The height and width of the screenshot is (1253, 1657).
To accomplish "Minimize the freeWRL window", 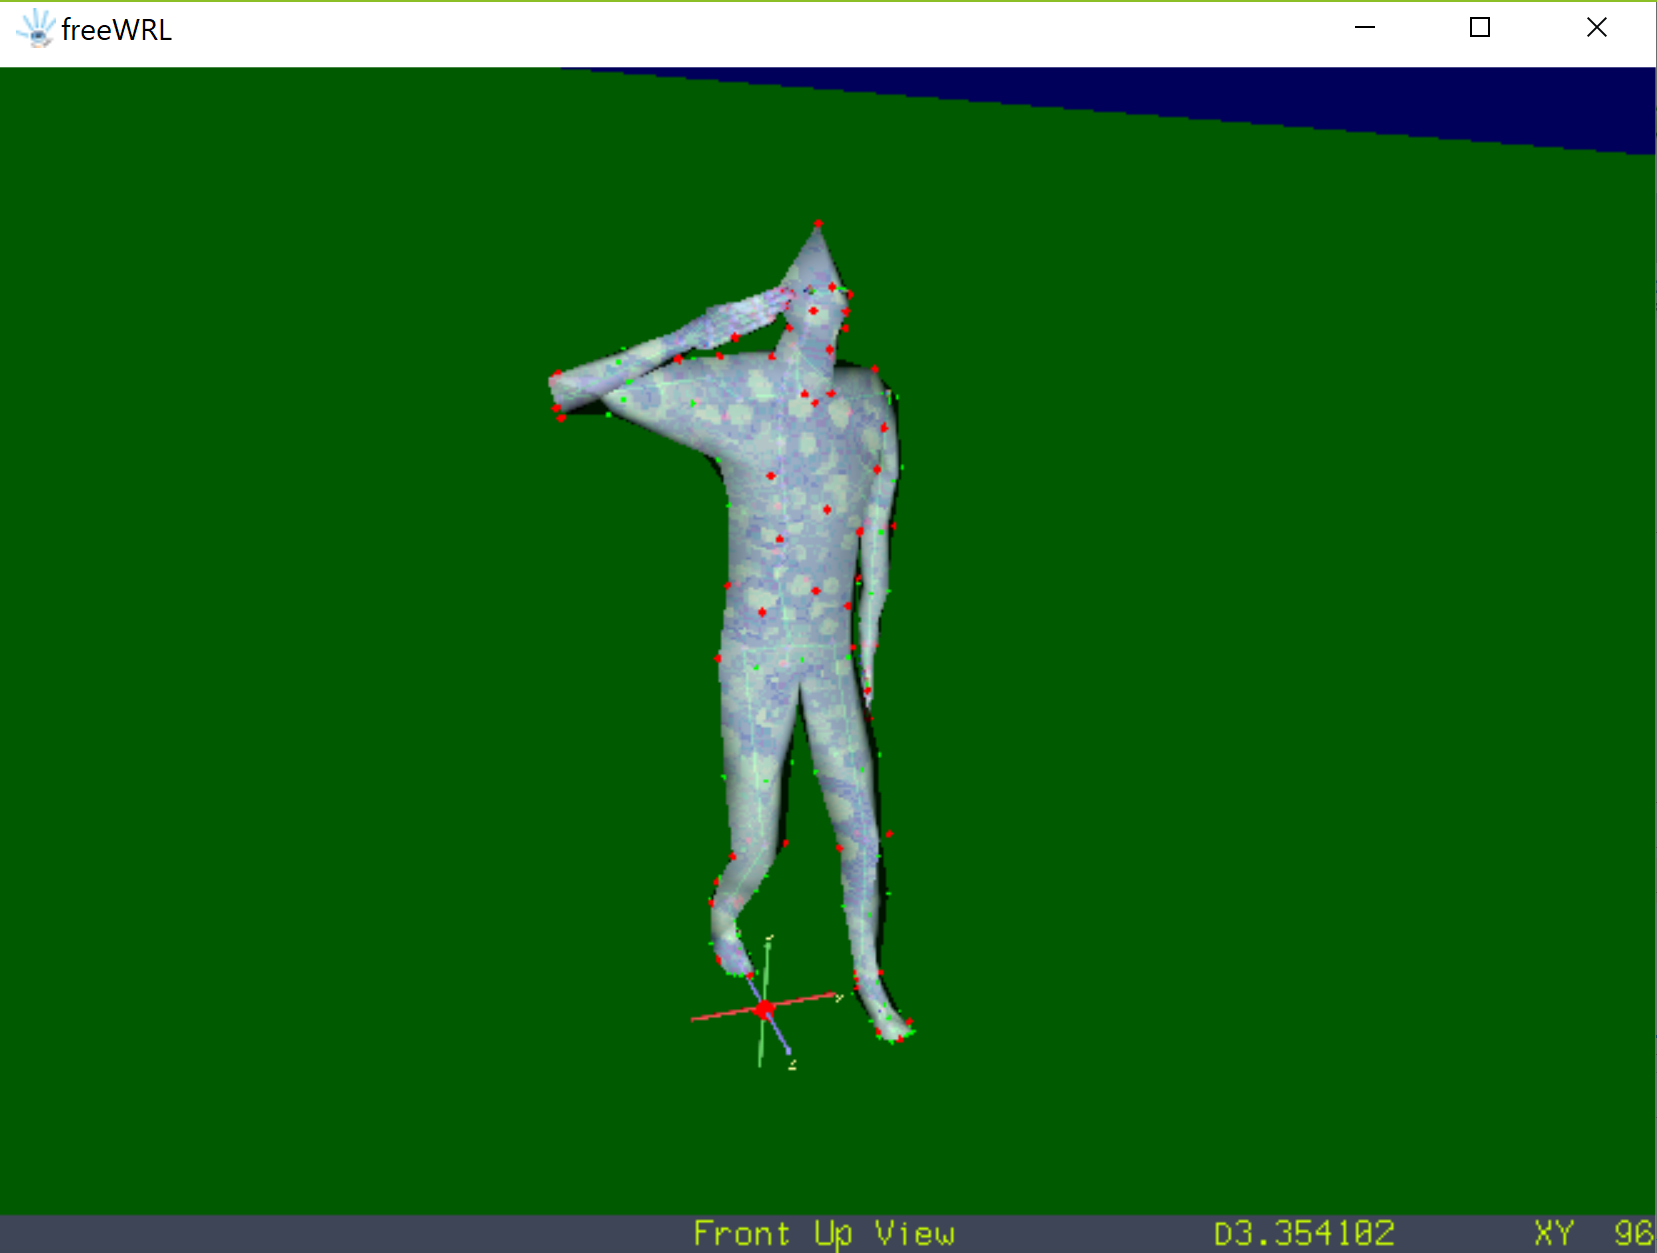I will 1365,28.
